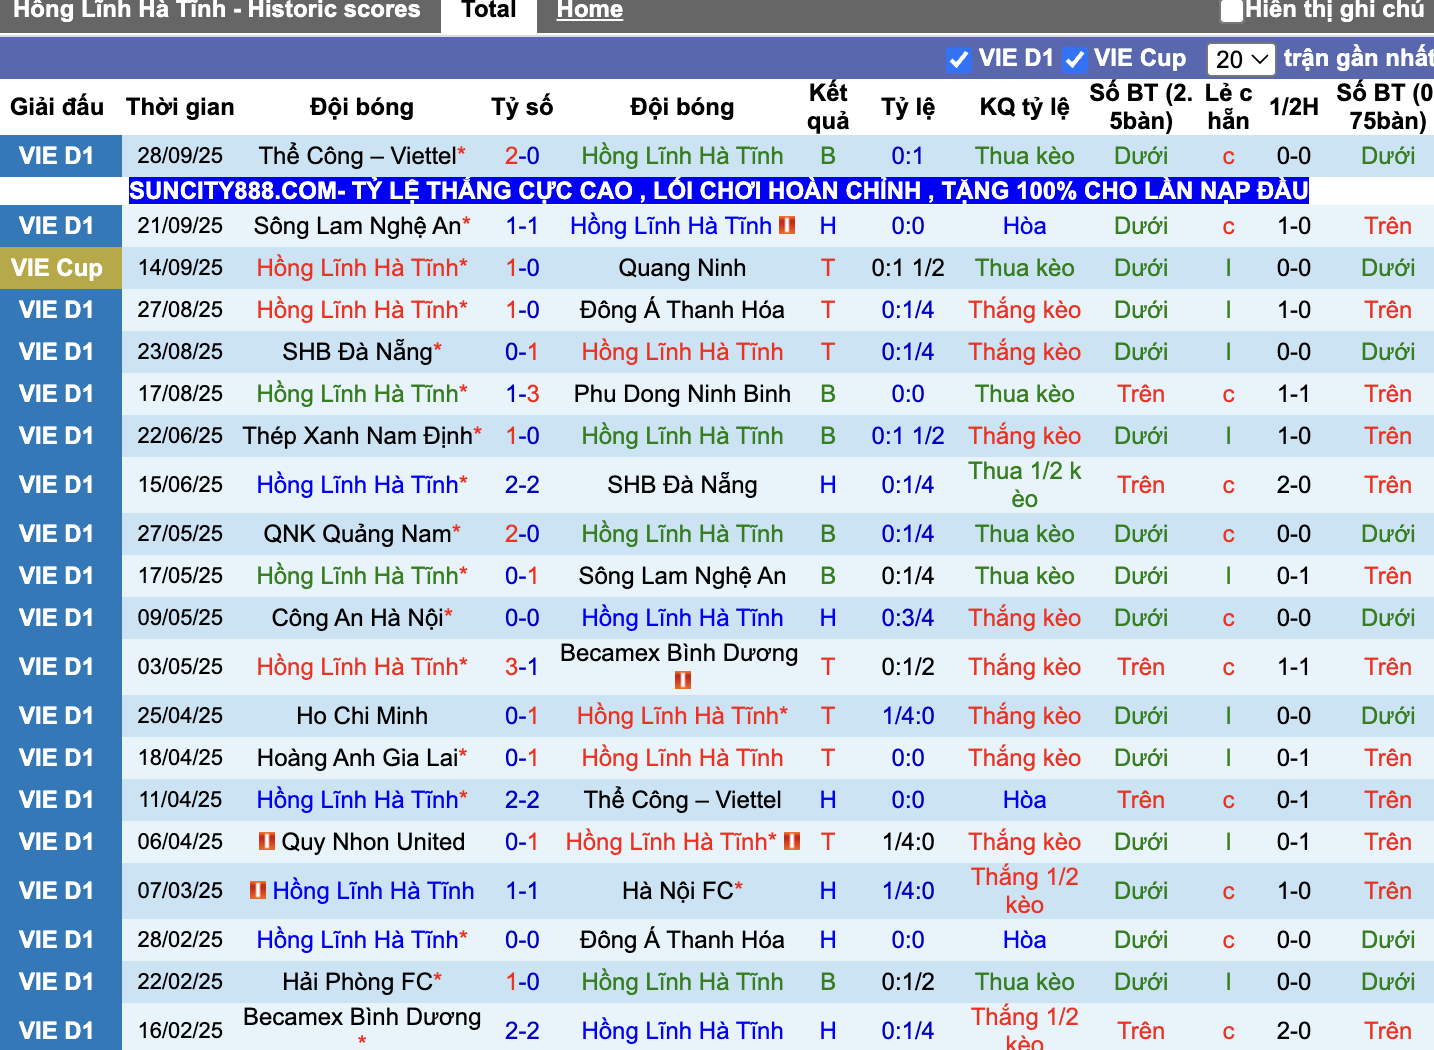The width and height of the screenshot is (1434, 1050).
Task: Select the Lẻ chẵn column header
Action: (1228, 107)
